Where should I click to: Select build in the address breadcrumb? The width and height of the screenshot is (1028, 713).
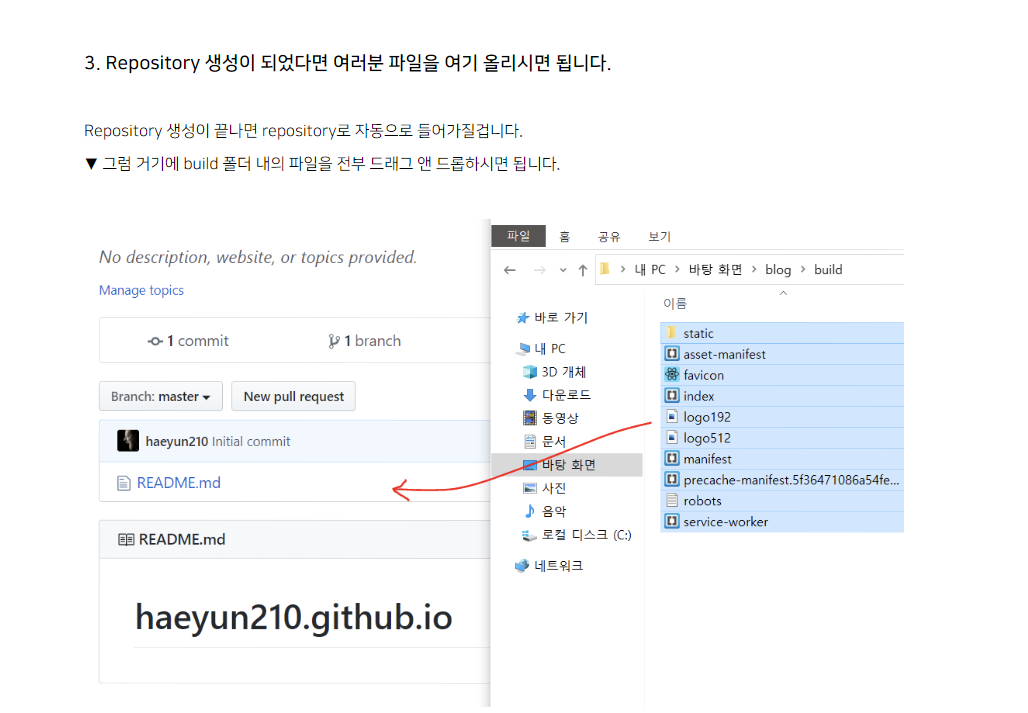(828, 269)
